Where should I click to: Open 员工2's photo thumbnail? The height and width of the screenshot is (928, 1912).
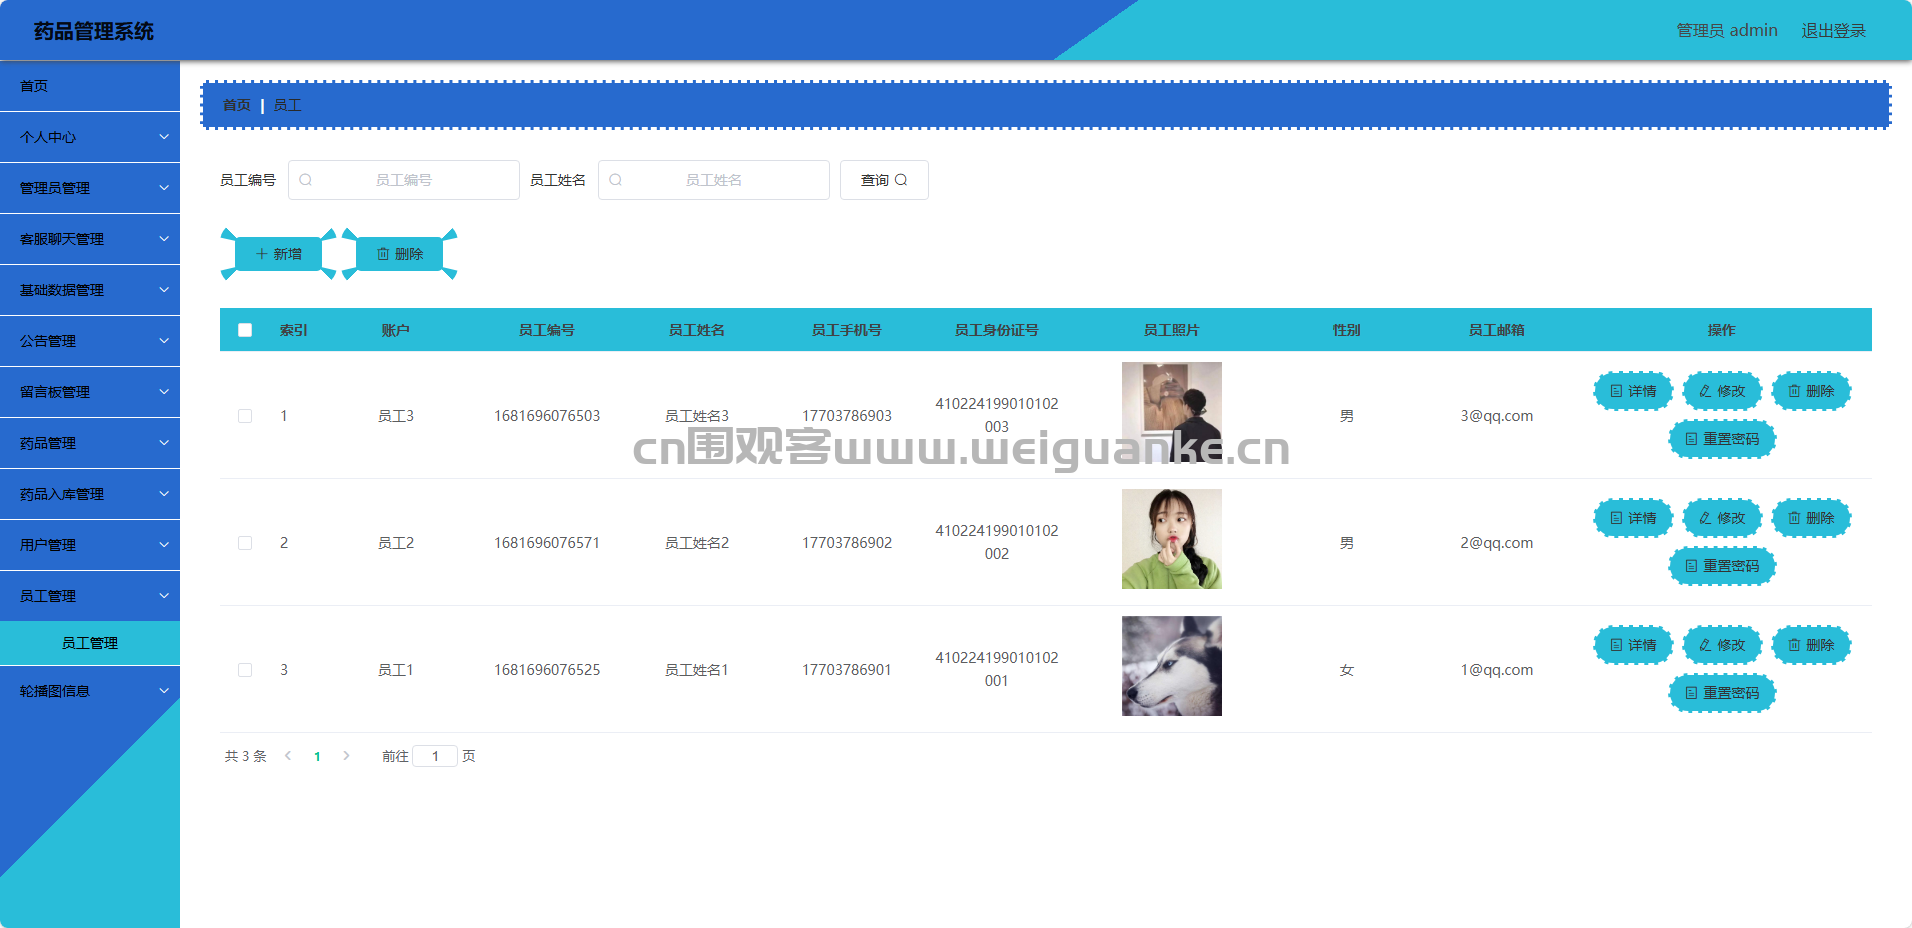tap(1172, 539)
